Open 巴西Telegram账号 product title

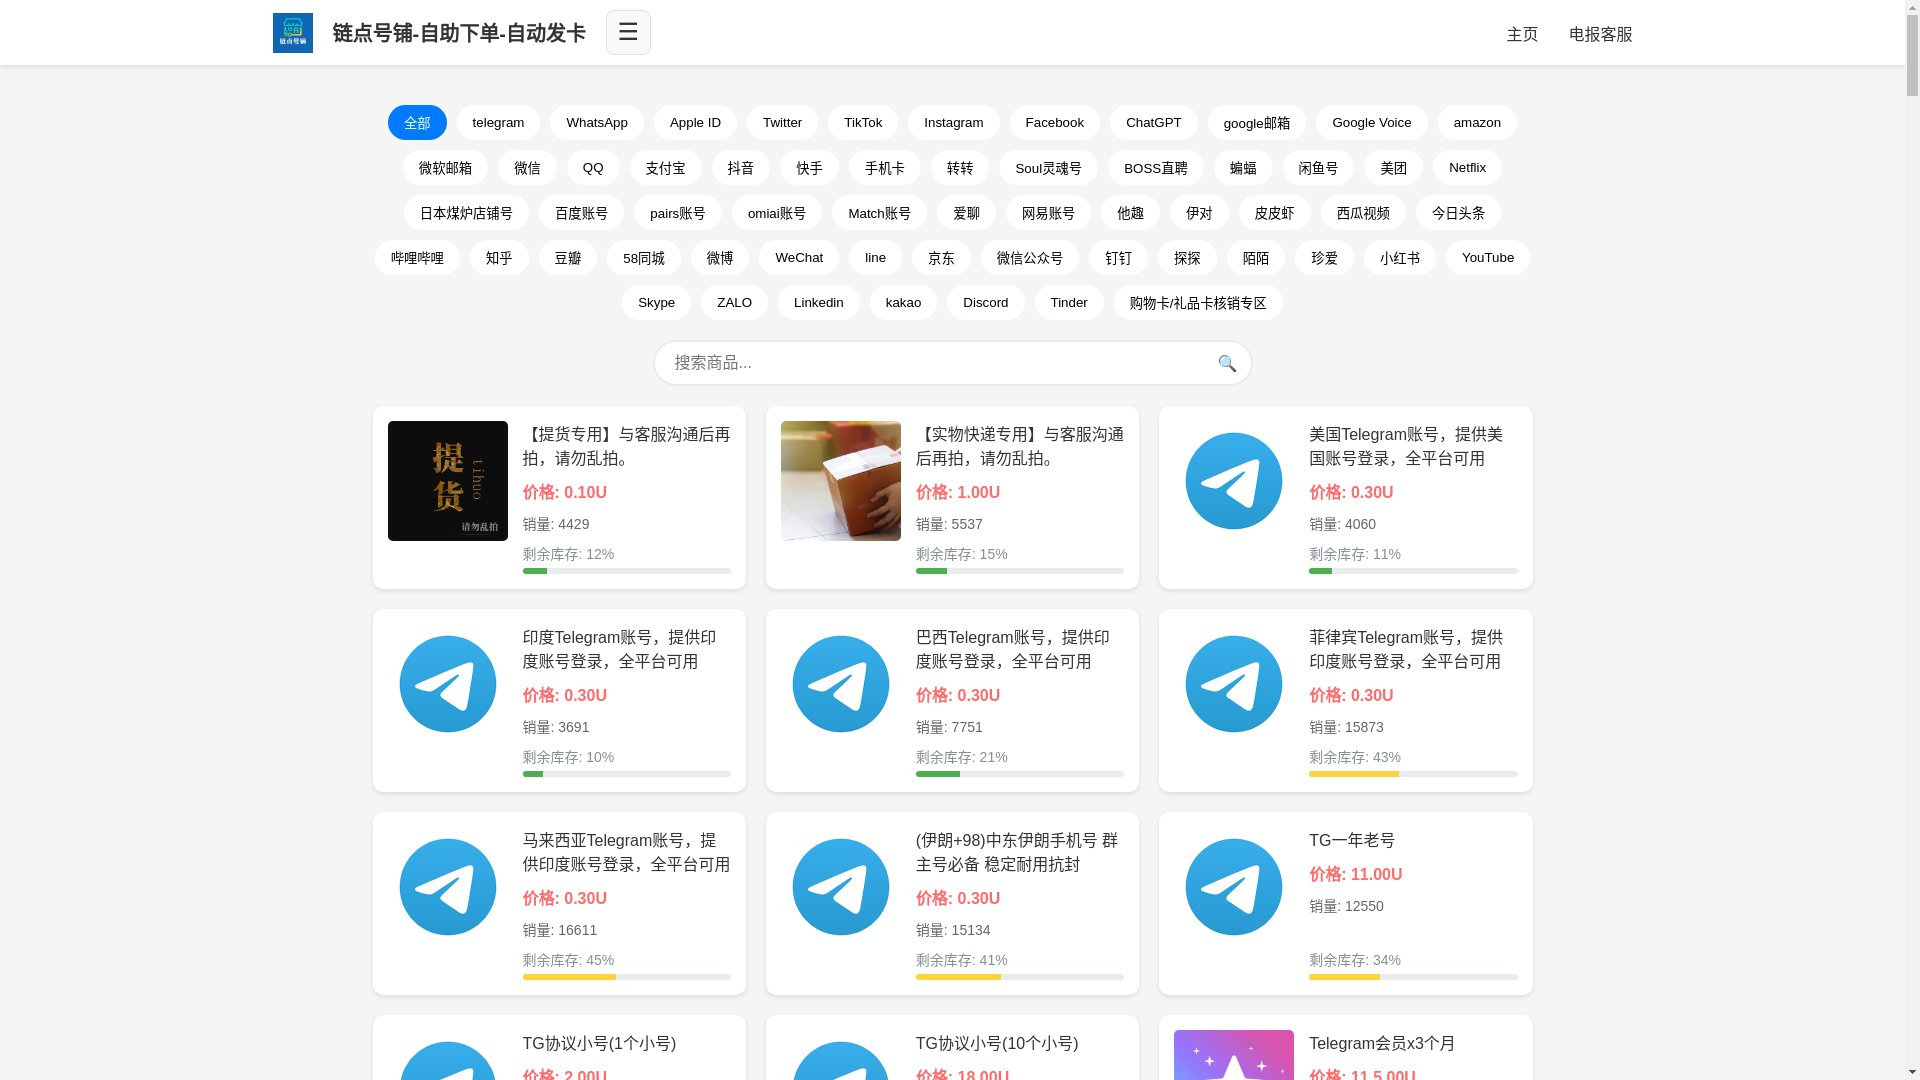1013,649
